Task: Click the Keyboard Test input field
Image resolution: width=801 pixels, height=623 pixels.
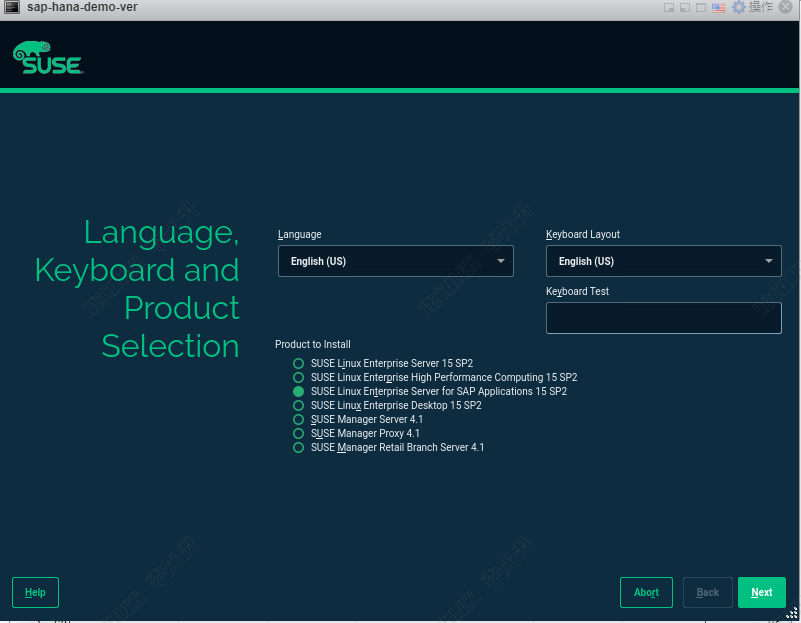Action: pyautogui.click(x=663, y=318)
